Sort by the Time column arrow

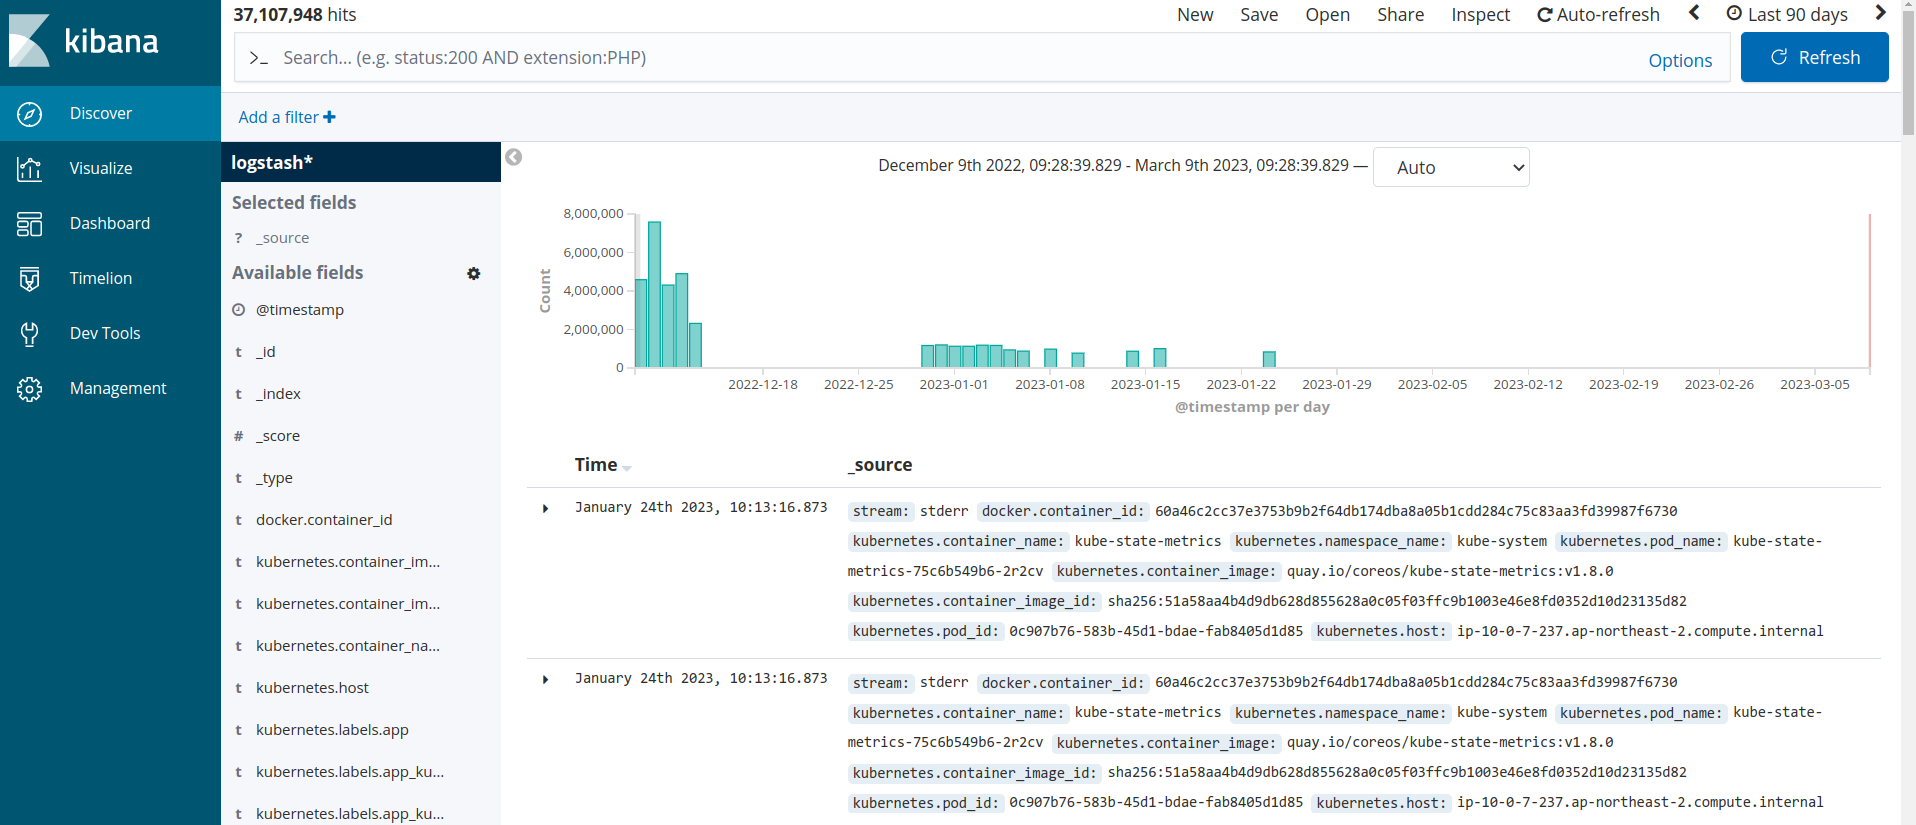627,468
